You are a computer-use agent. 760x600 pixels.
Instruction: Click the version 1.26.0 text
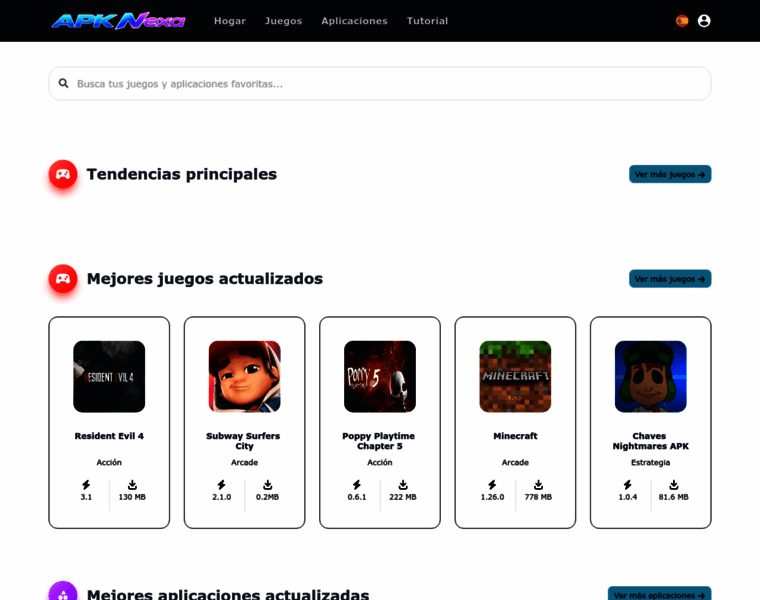coord(492,497)
